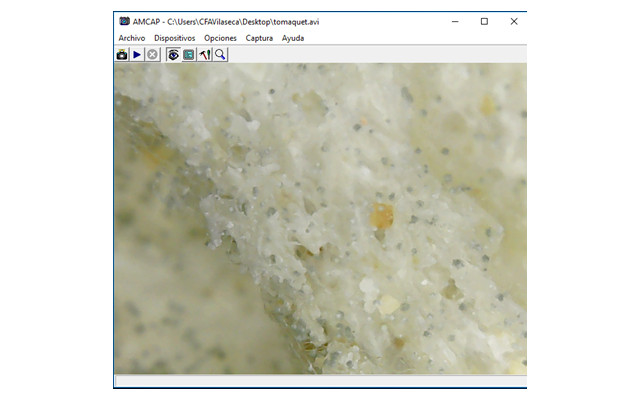Open the Captura menu
The image size is (640, 400).
(259, 38)
